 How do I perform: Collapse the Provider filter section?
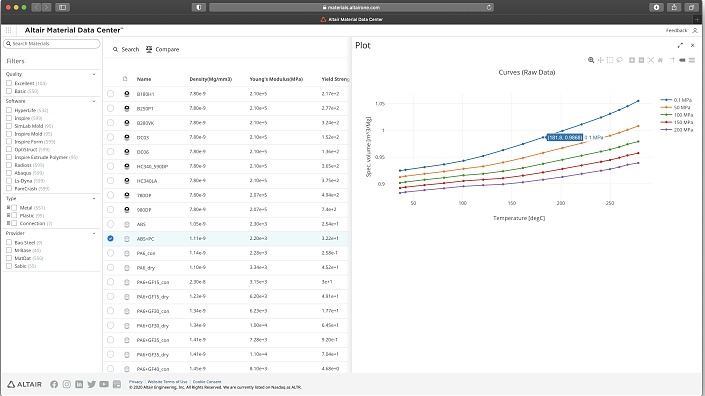click(94, 233)
